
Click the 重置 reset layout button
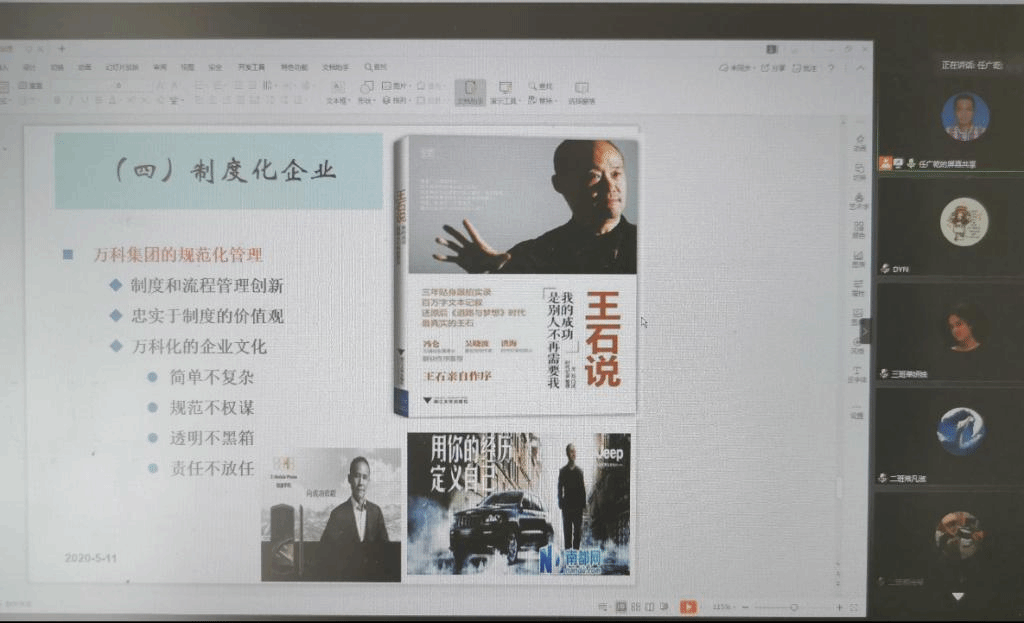(31, 86)
